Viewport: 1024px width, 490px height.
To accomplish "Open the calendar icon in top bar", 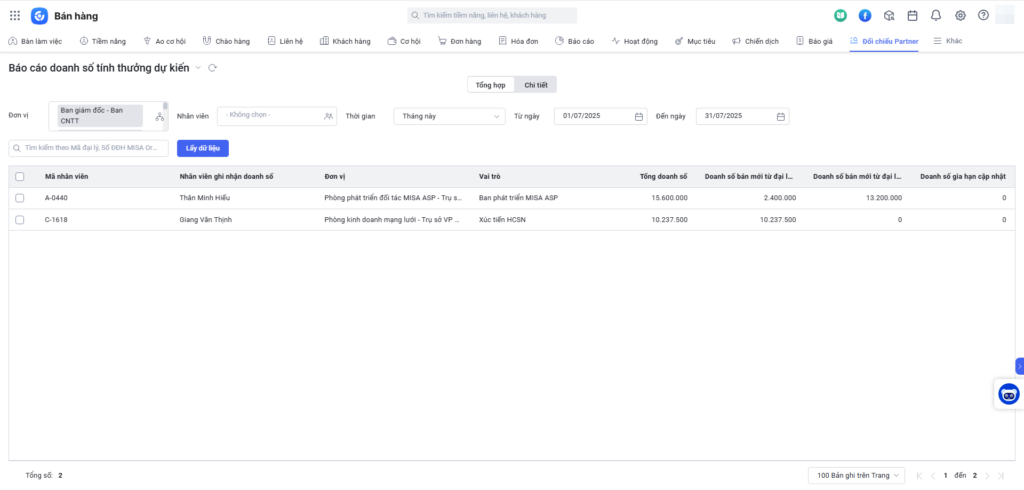I will click(x=912, y=15).
